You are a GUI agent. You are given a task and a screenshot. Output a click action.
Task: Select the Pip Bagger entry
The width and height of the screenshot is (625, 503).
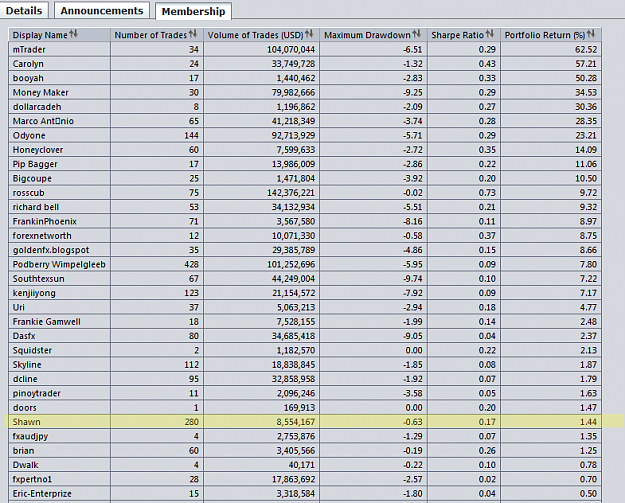(x=35, y=164)
